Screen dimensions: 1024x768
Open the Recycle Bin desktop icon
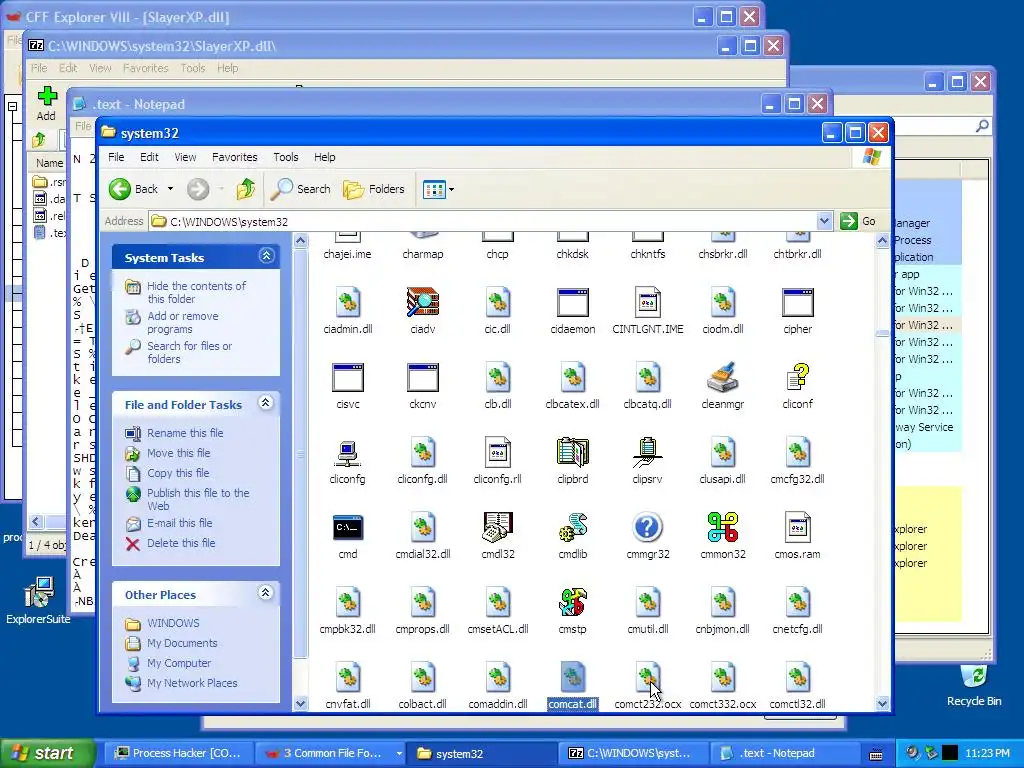pyautogui.click(x=974, y=686)
